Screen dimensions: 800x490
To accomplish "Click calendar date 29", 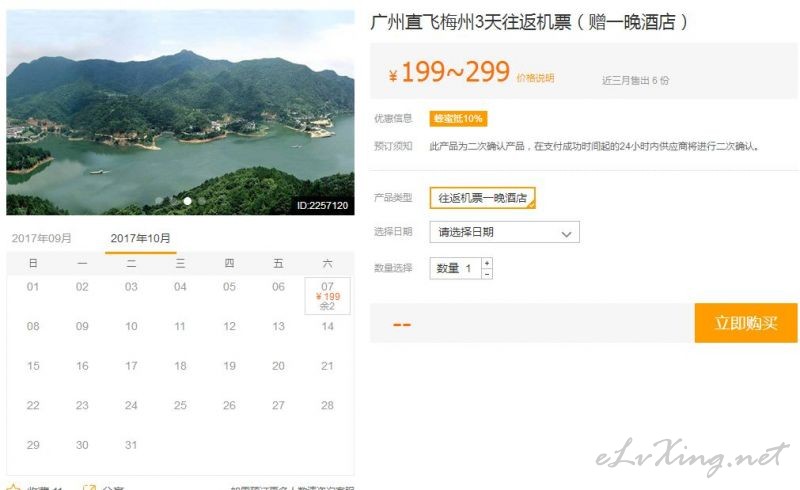I will (33, 445).
